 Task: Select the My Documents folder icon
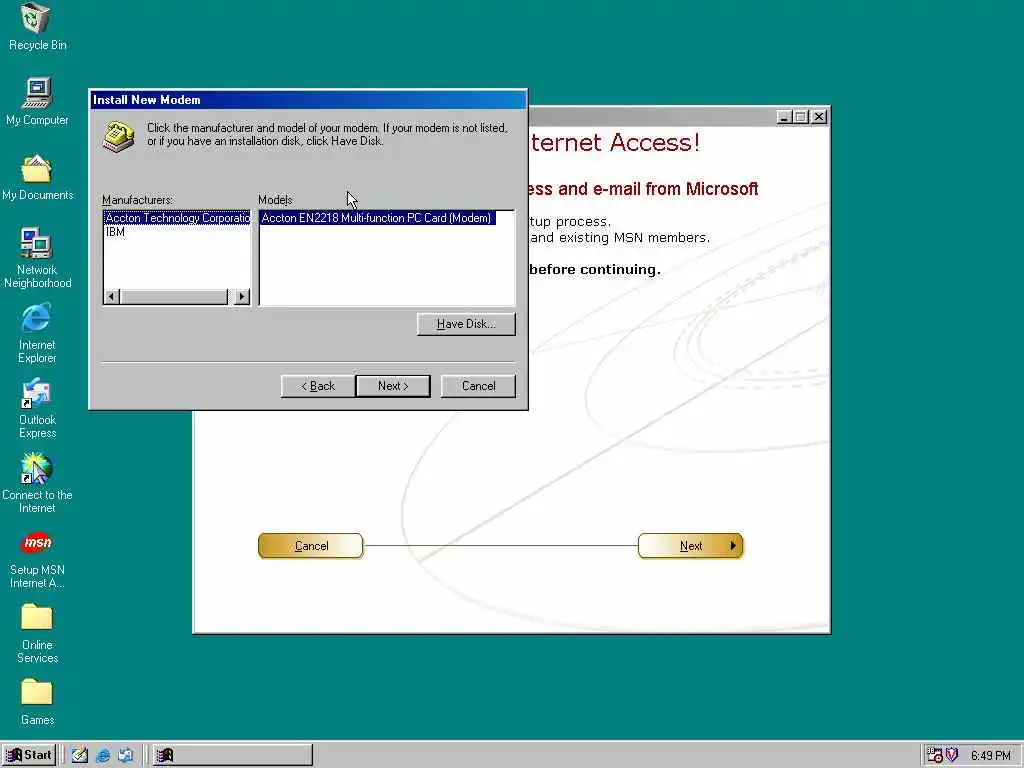click(x=37, y=168)
